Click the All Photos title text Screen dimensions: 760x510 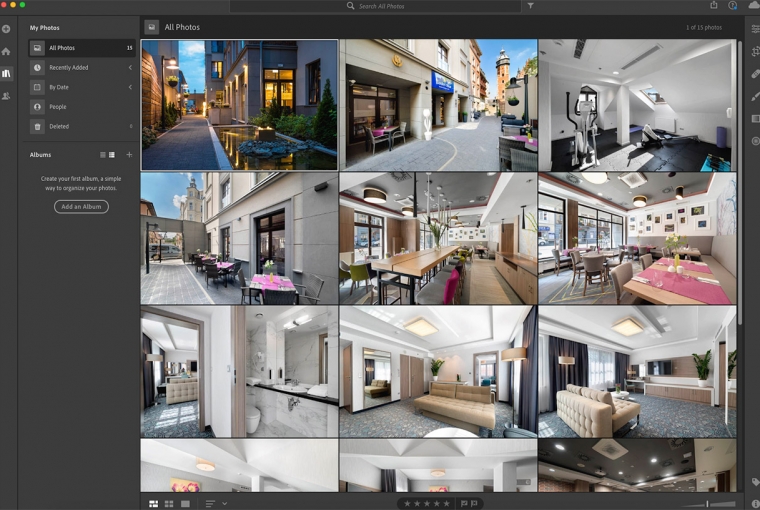(x=182, y=27)
